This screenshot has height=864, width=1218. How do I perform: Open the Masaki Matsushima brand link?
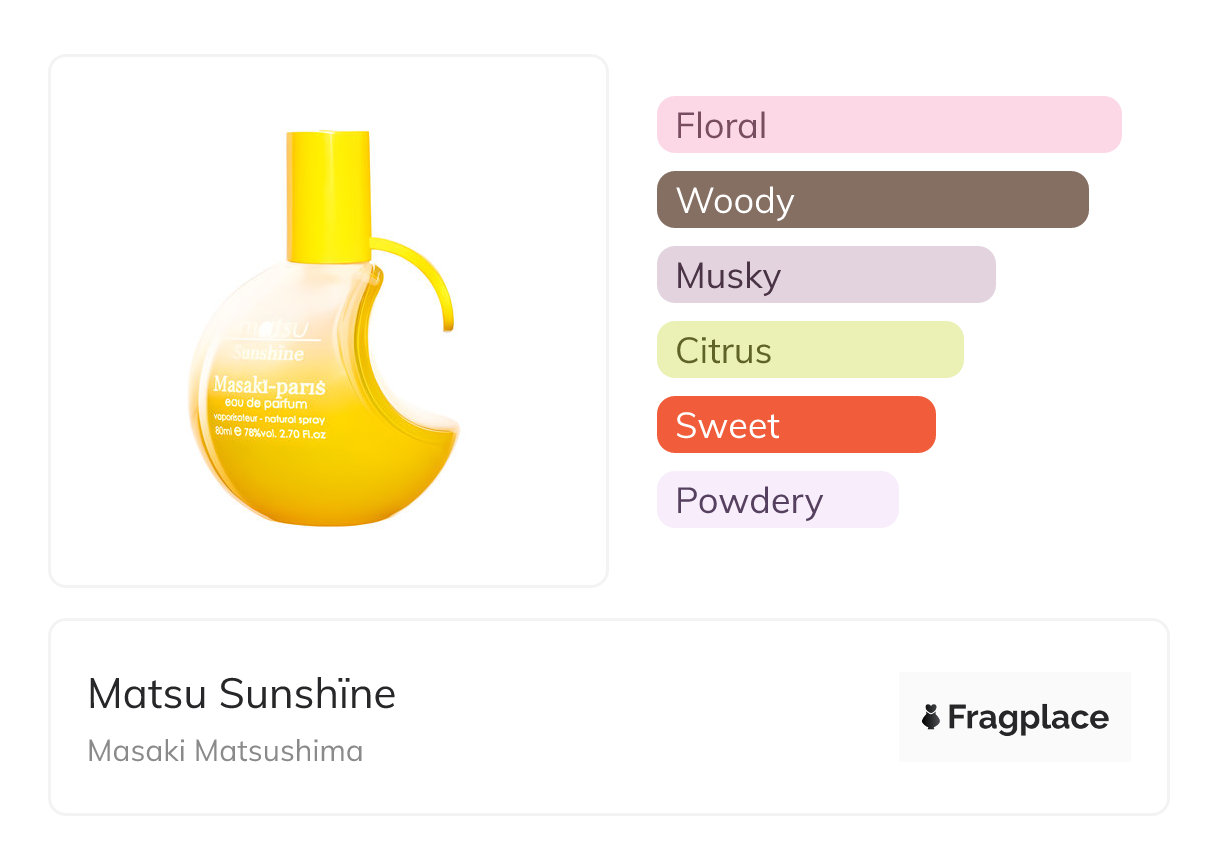coord(225,751)
